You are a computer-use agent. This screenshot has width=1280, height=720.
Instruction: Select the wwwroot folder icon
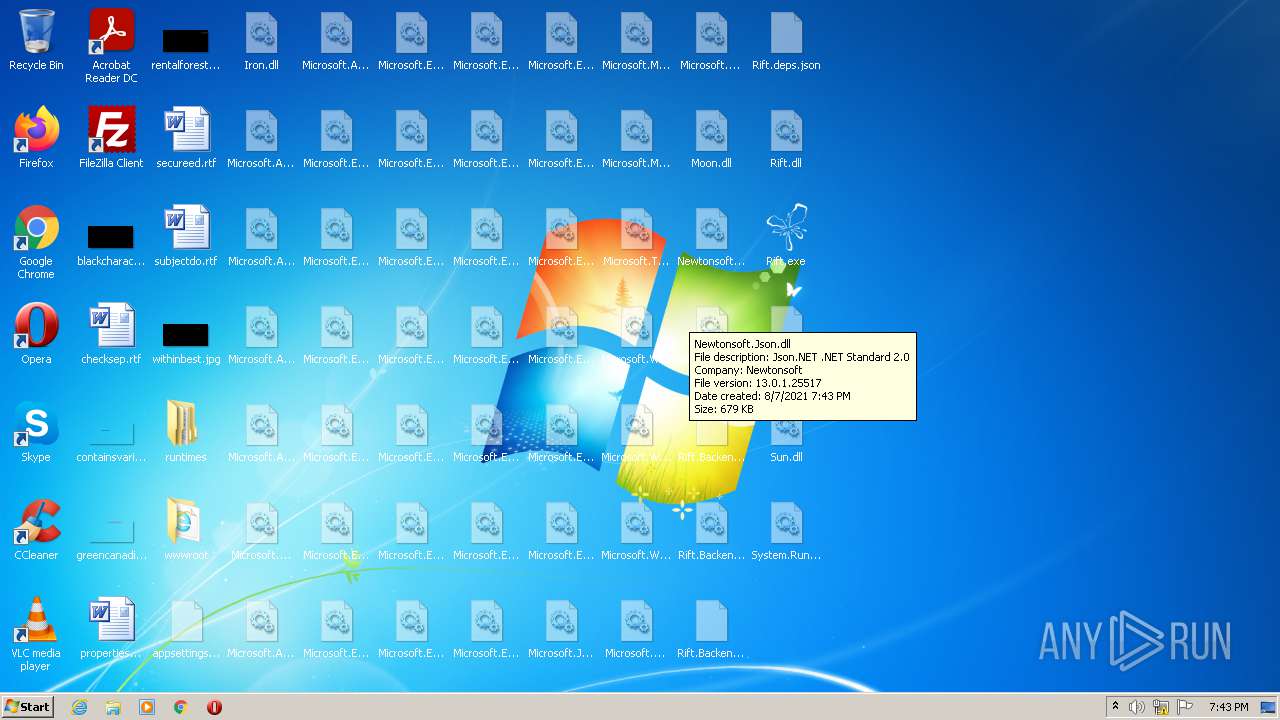(186, 530)
